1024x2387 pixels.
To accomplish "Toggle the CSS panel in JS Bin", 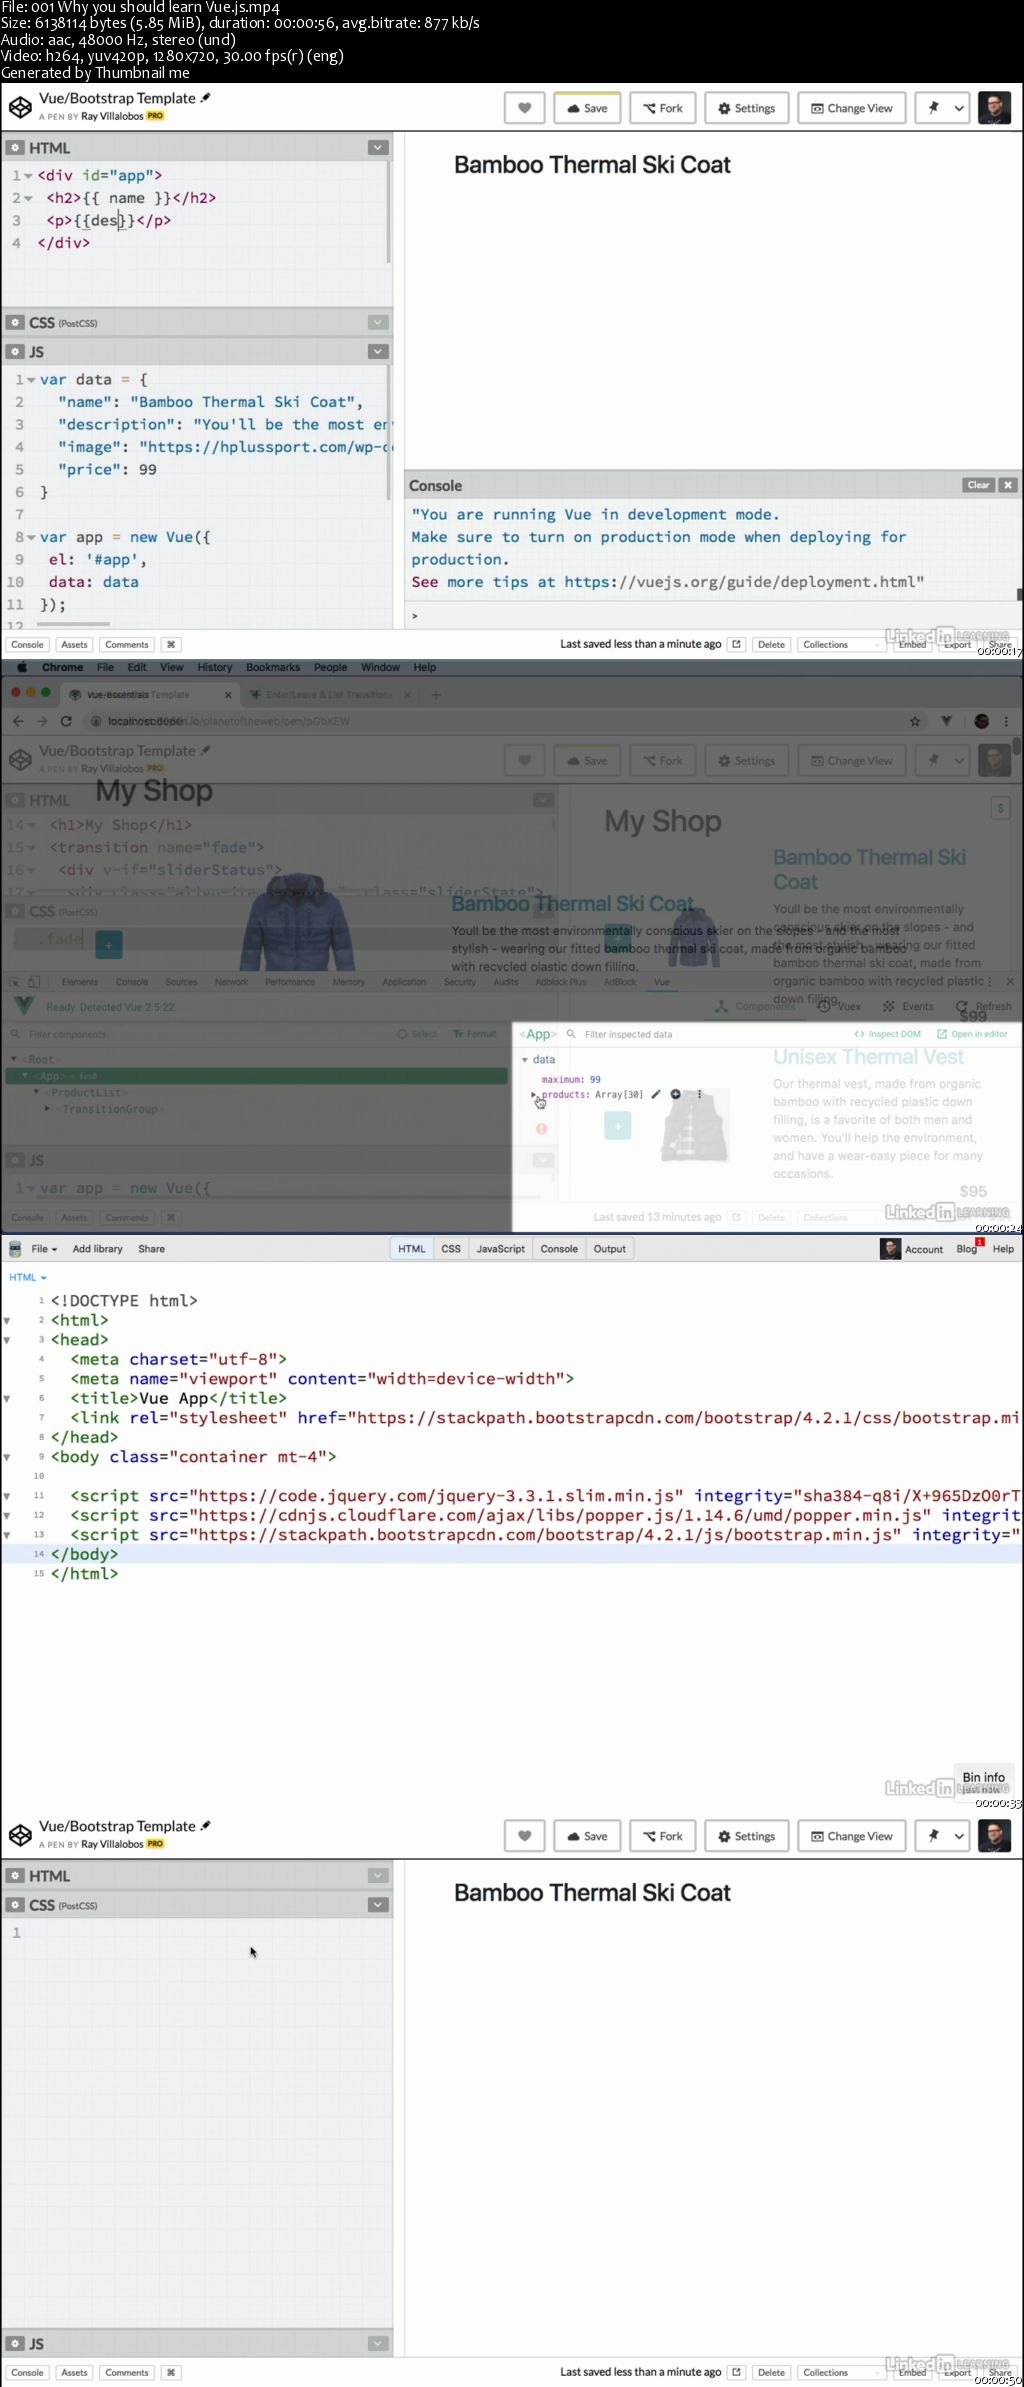I will 451,1249.
